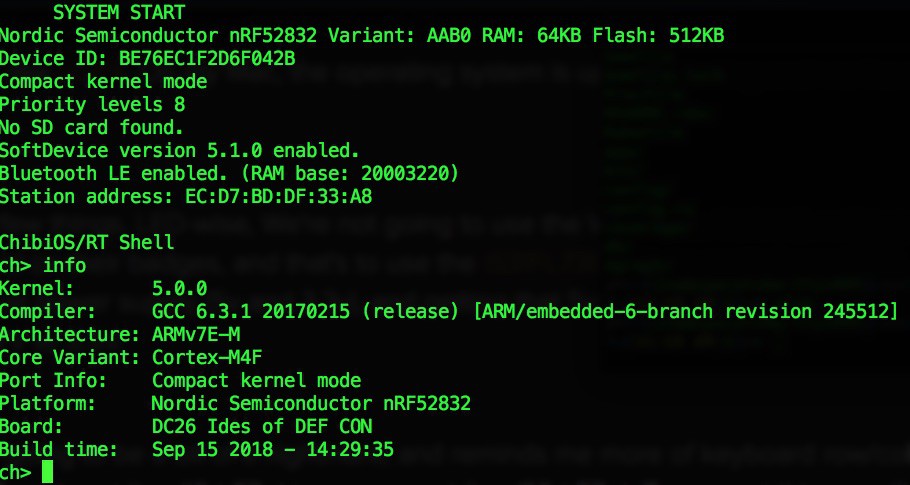
Task: Click the 'ARMv7E-M' architecture value
Action: 196,334
